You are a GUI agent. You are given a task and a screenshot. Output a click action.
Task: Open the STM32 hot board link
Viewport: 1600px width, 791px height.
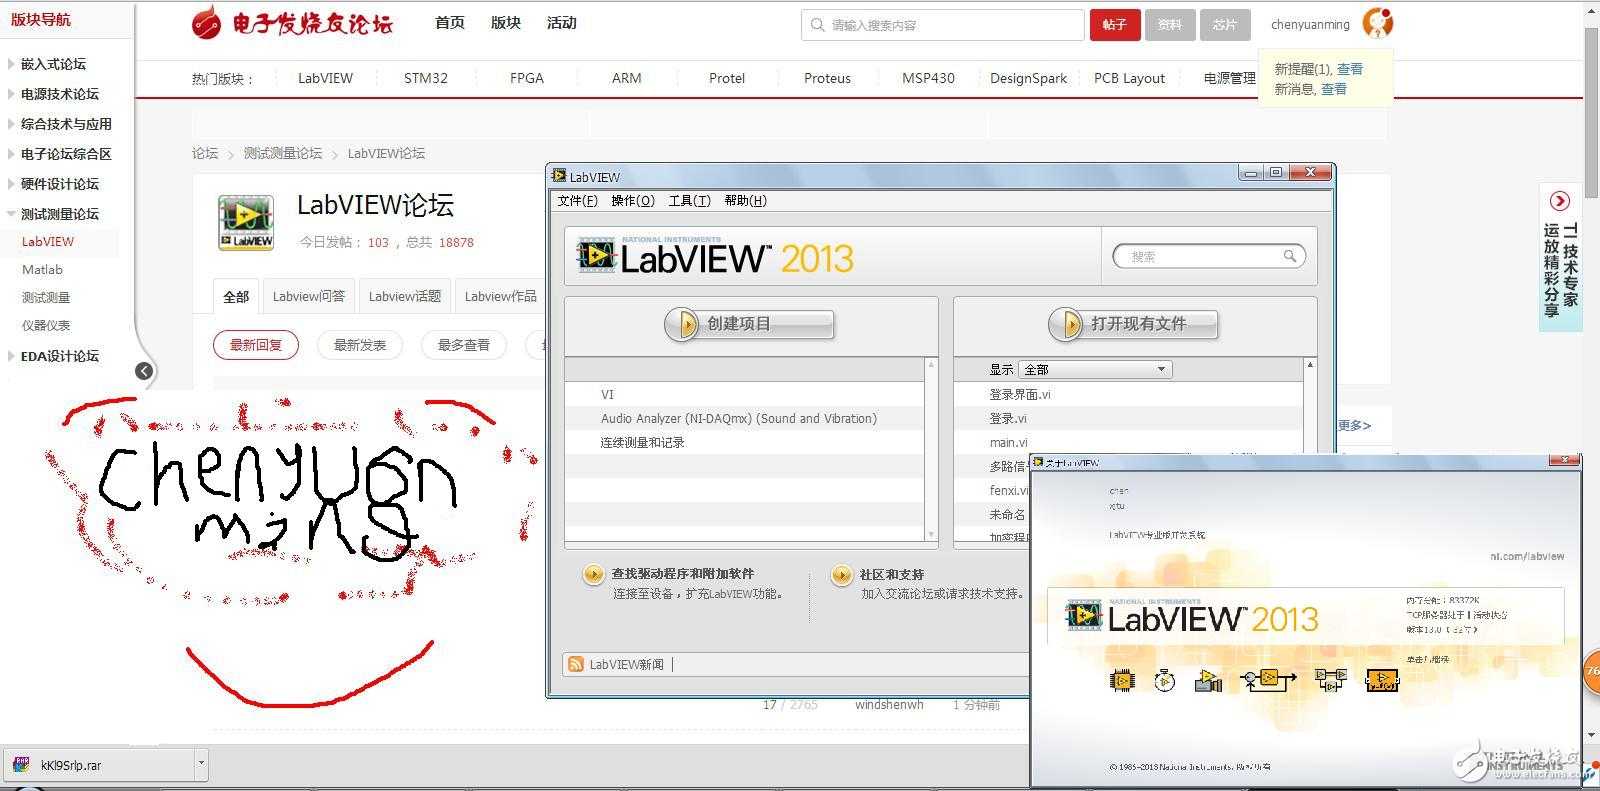426,78
